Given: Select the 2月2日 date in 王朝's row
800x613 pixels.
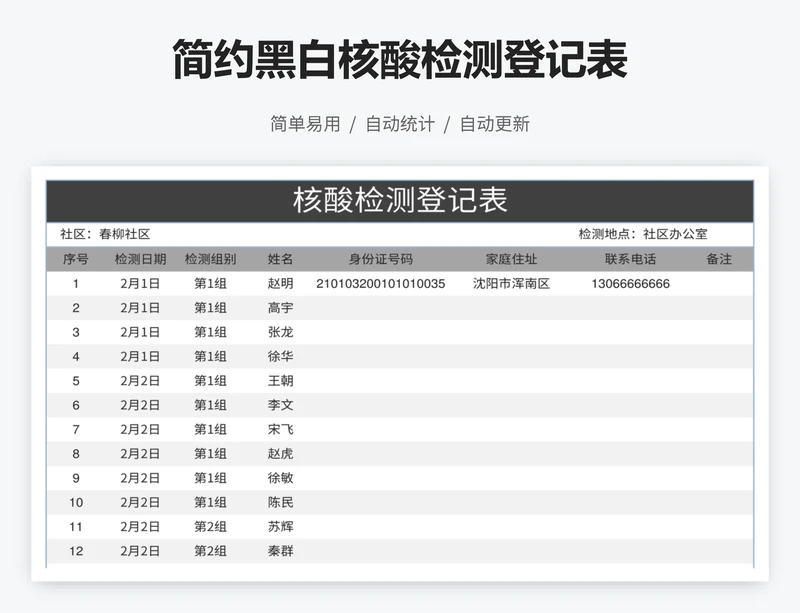Looking at the screenshot, I should point(140,381).
